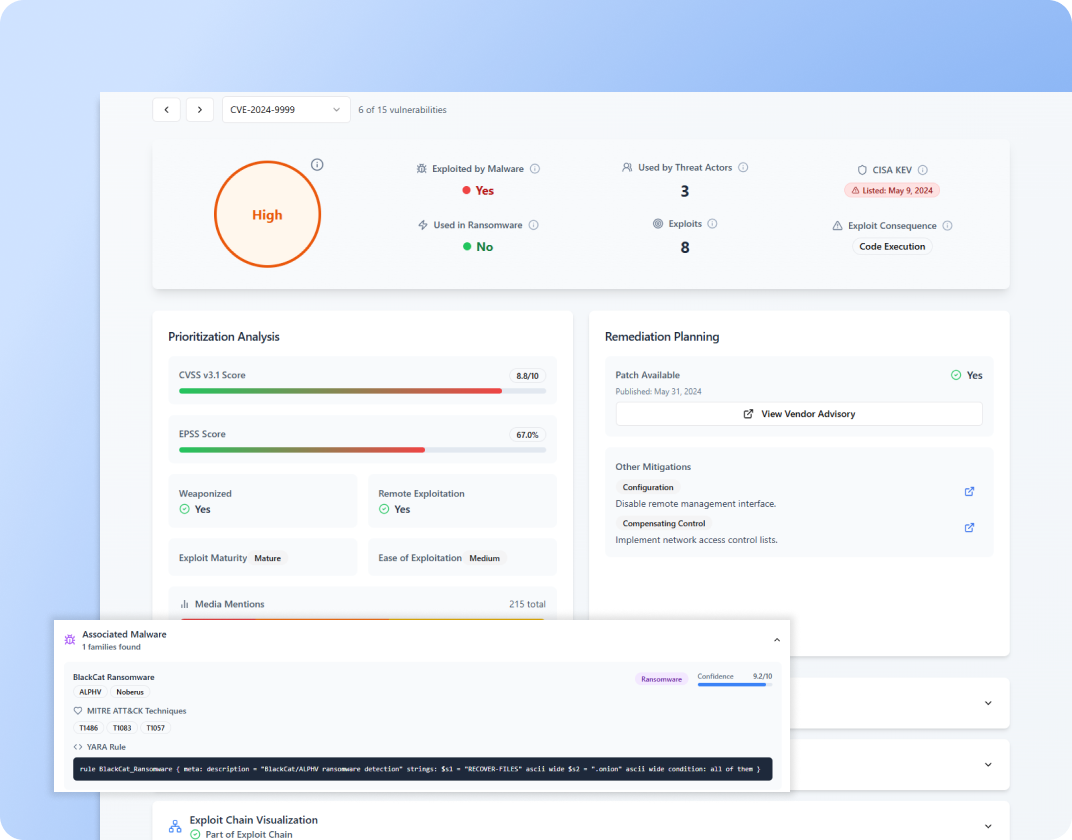Click the High severity circle indicator
The width and height of the screenshot is (1072, 840).
pyautogui.click(x=267, y=214)
